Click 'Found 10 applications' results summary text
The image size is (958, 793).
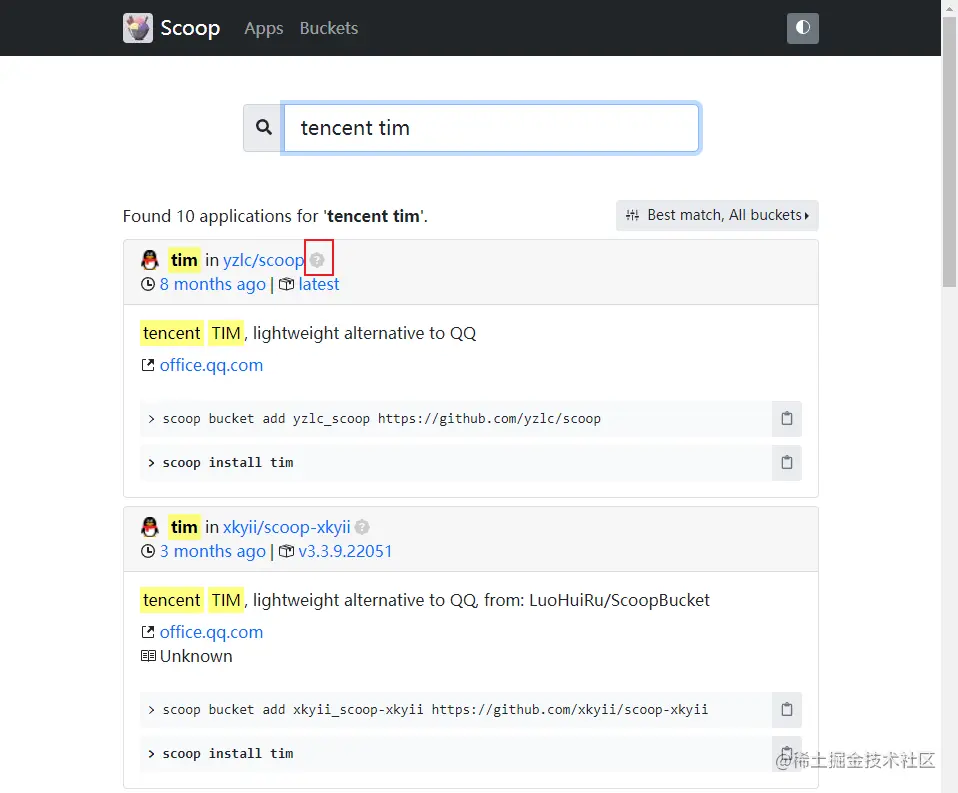tap(275, 216)
